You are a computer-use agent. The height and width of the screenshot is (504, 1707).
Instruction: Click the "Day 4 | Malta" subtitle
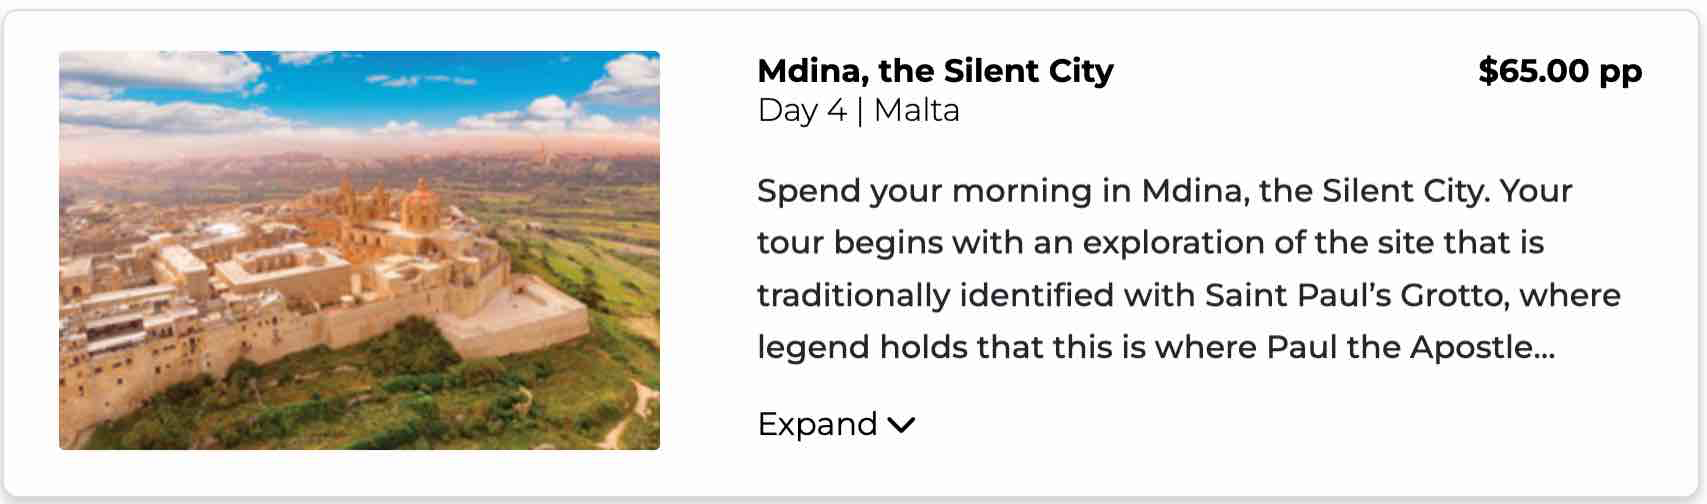(x=858, y=110)
